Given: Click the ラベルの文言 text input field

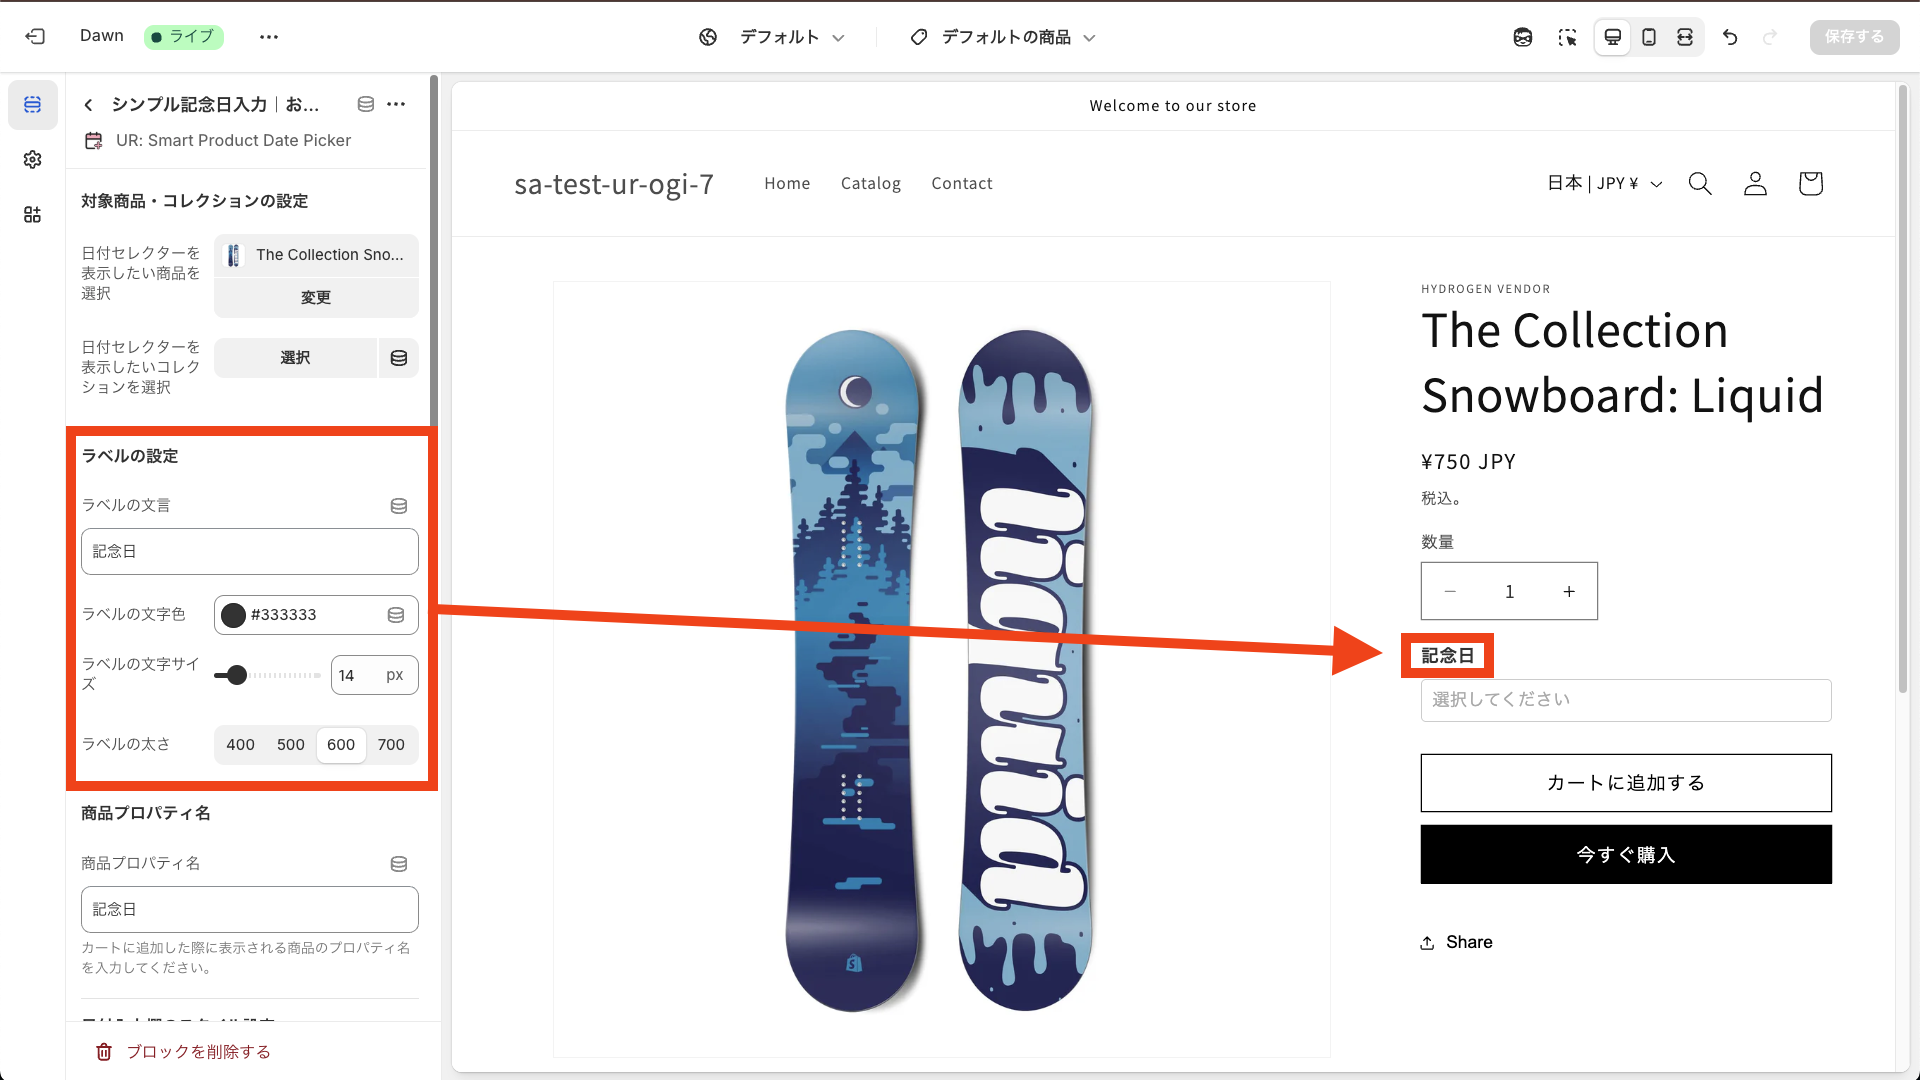Looking at the screenshot, I should pos(250,552).
